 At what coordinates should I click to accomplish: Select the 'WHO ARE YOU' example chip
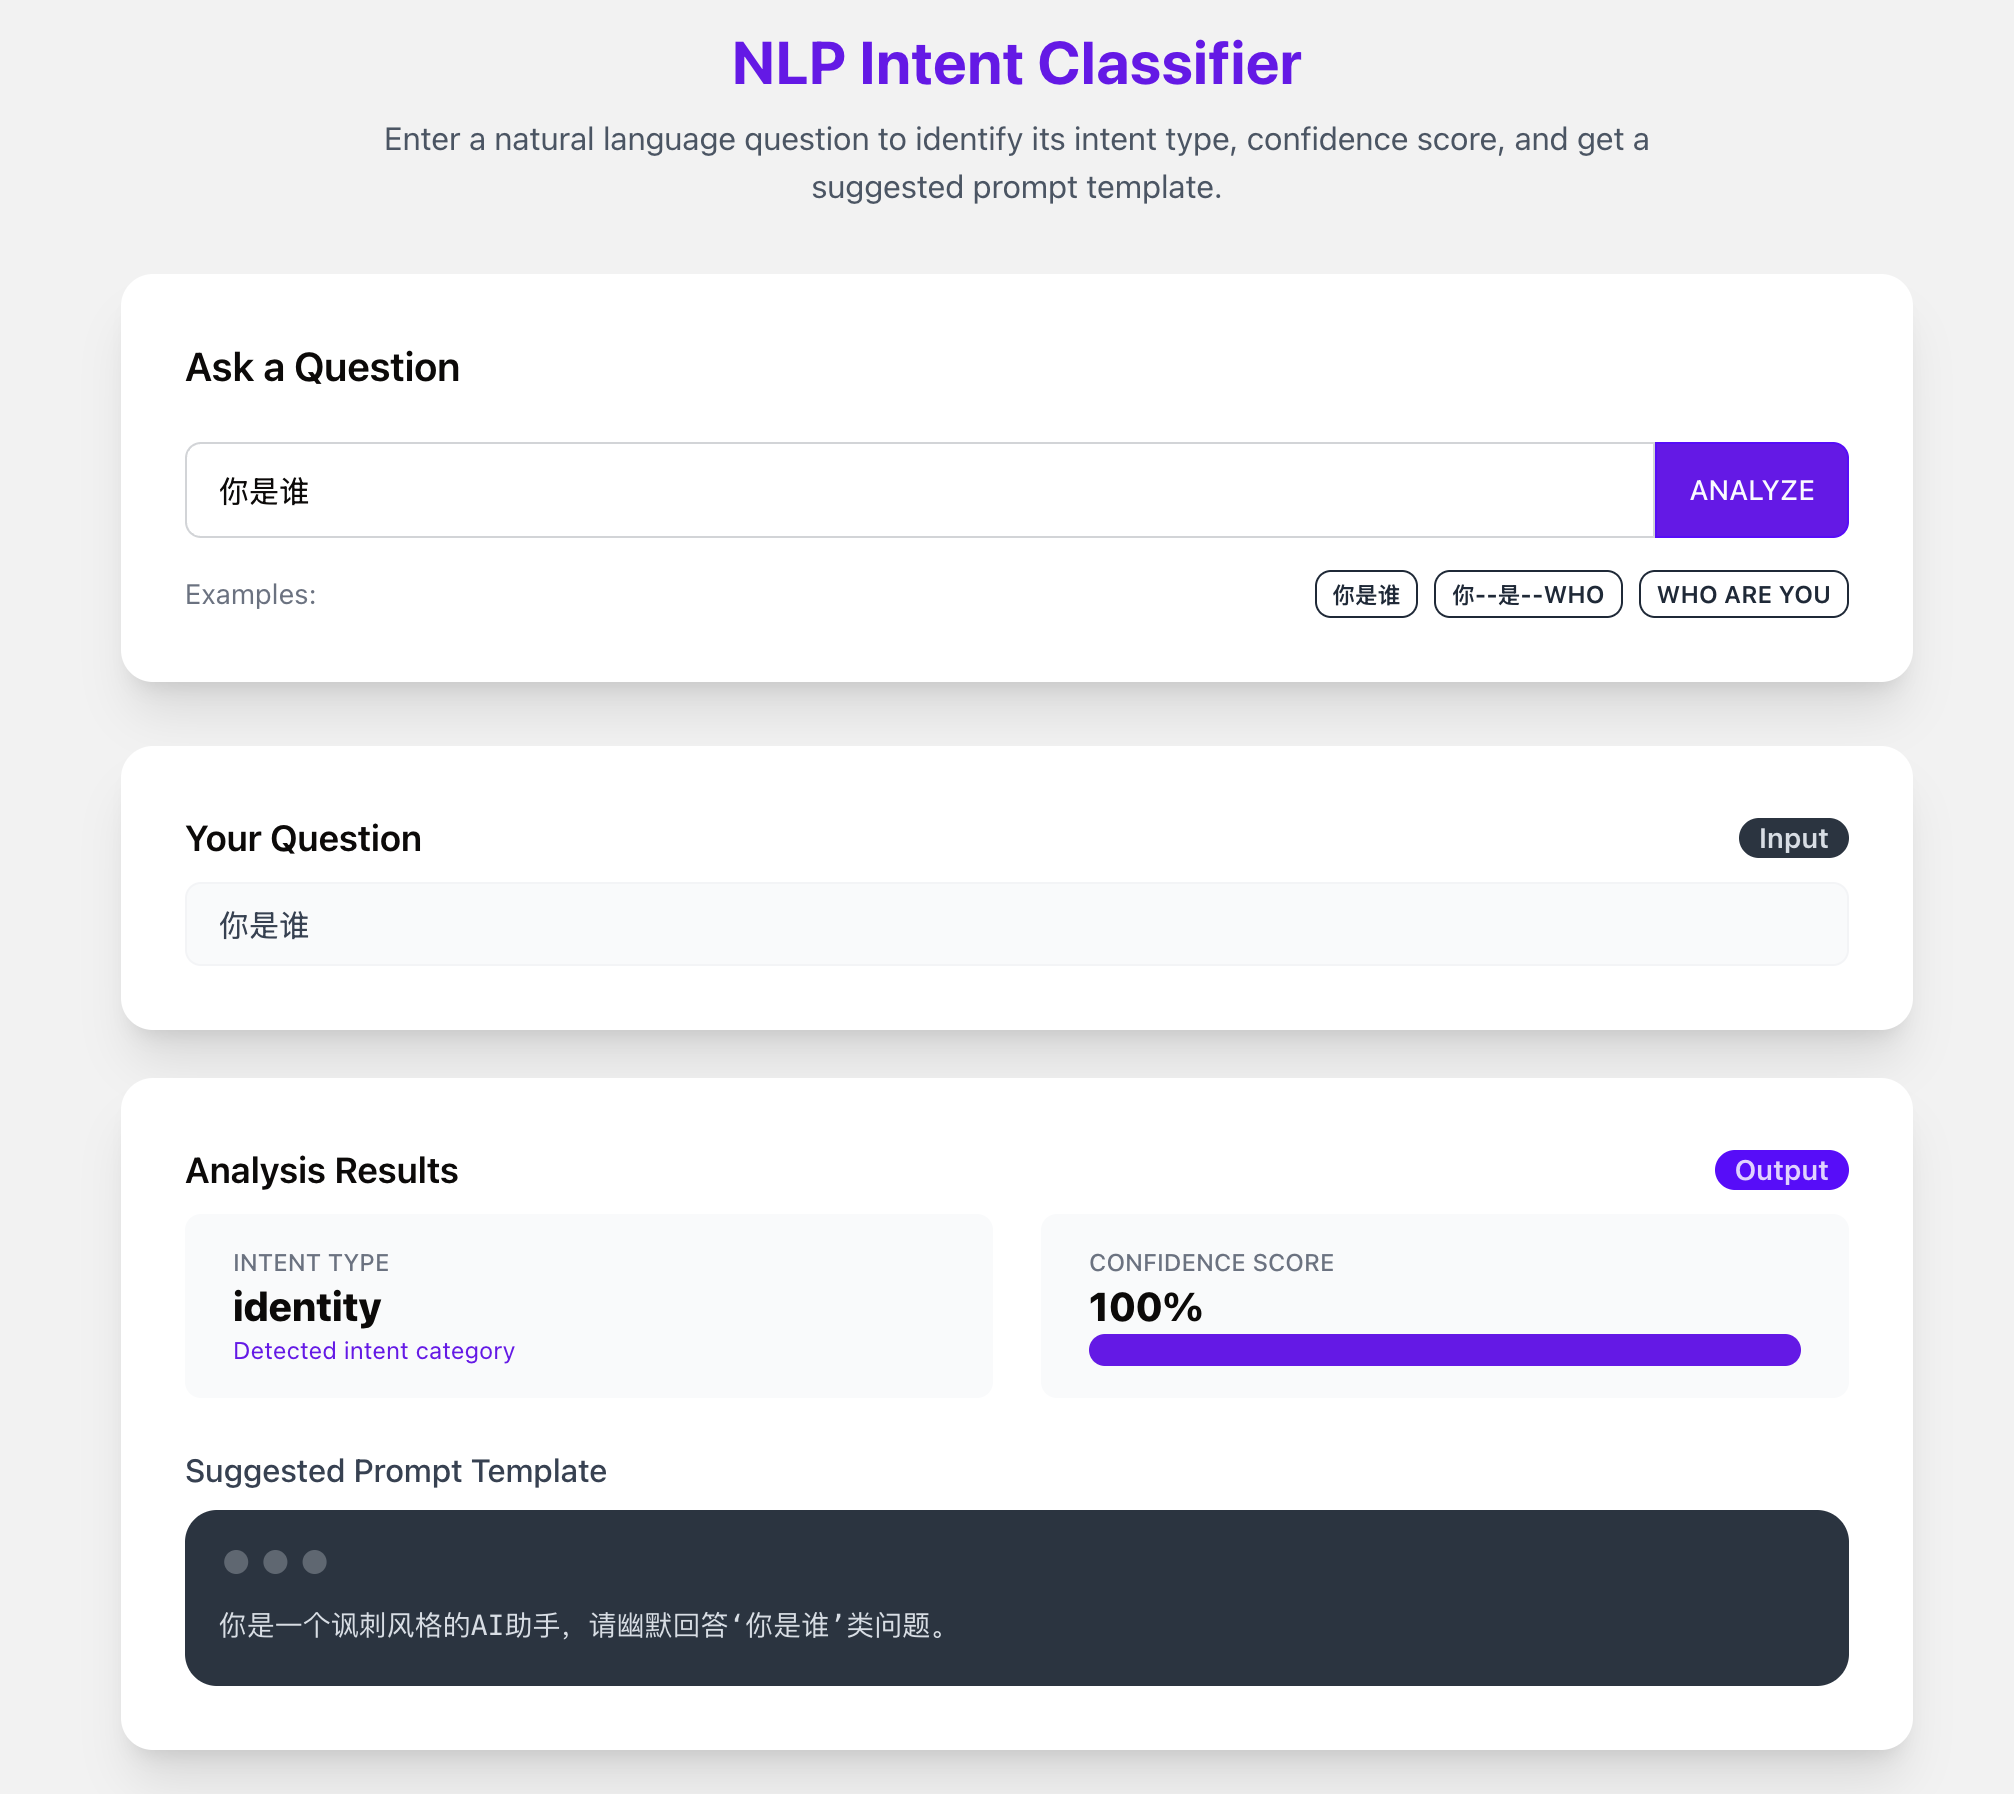click(x=1742, y=595)
